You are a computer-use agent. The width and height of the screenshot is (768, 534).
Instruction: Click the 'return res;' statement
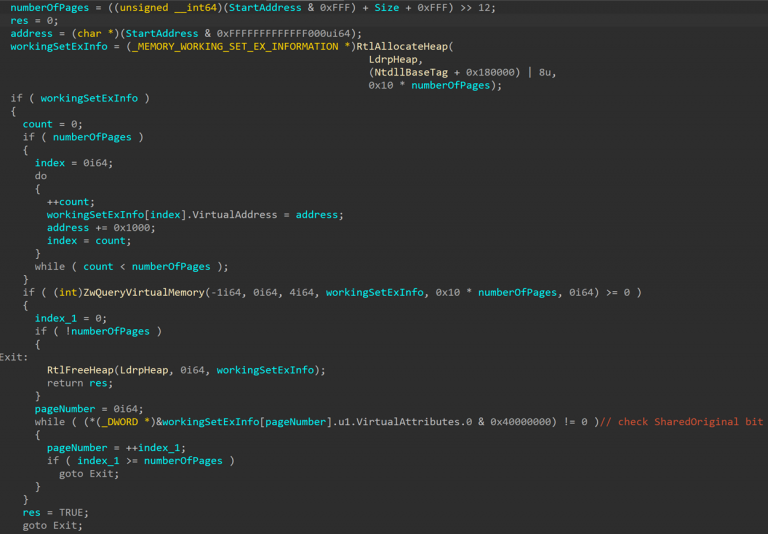click(79, 383)
